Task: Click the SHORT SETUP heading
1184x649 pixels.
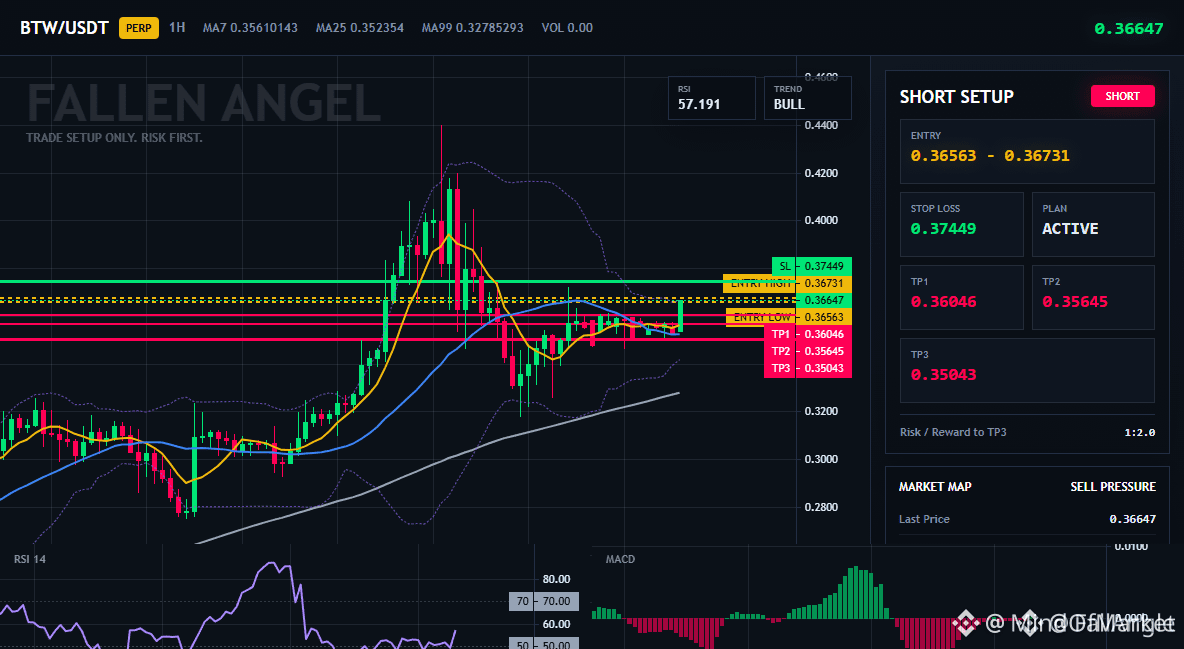Action: pos(956,97)
